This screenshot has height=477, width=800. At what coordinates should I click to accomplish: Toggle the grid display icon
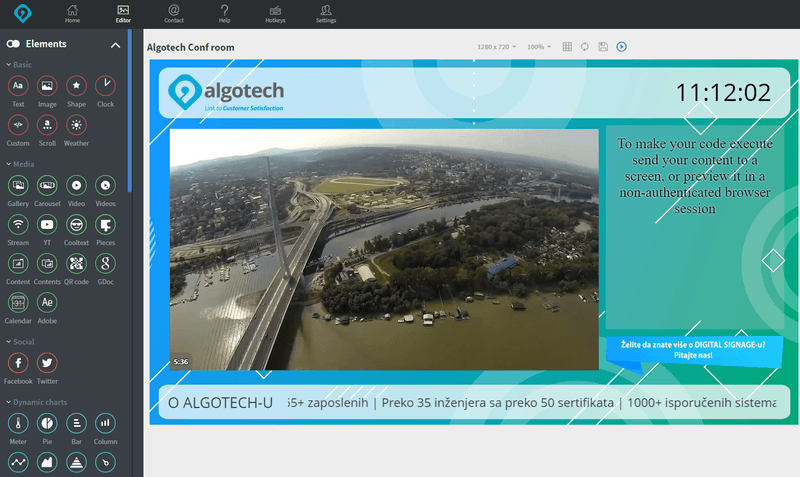[567, 47]
